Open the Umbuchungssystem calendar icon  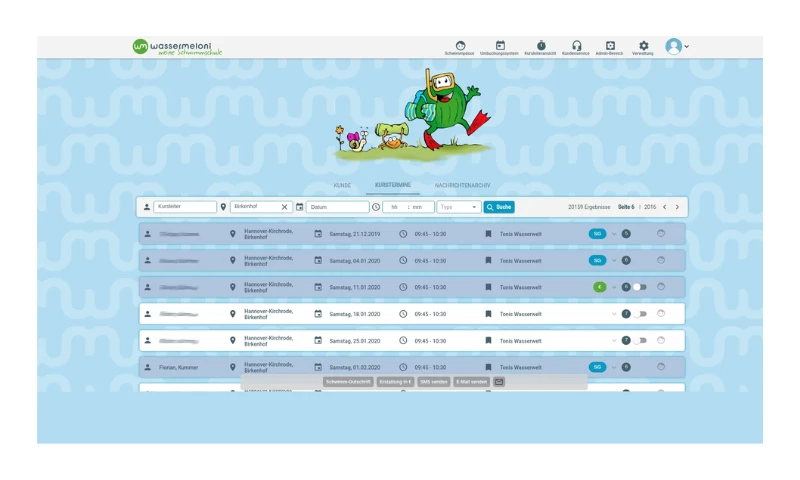tap(500, 47)
